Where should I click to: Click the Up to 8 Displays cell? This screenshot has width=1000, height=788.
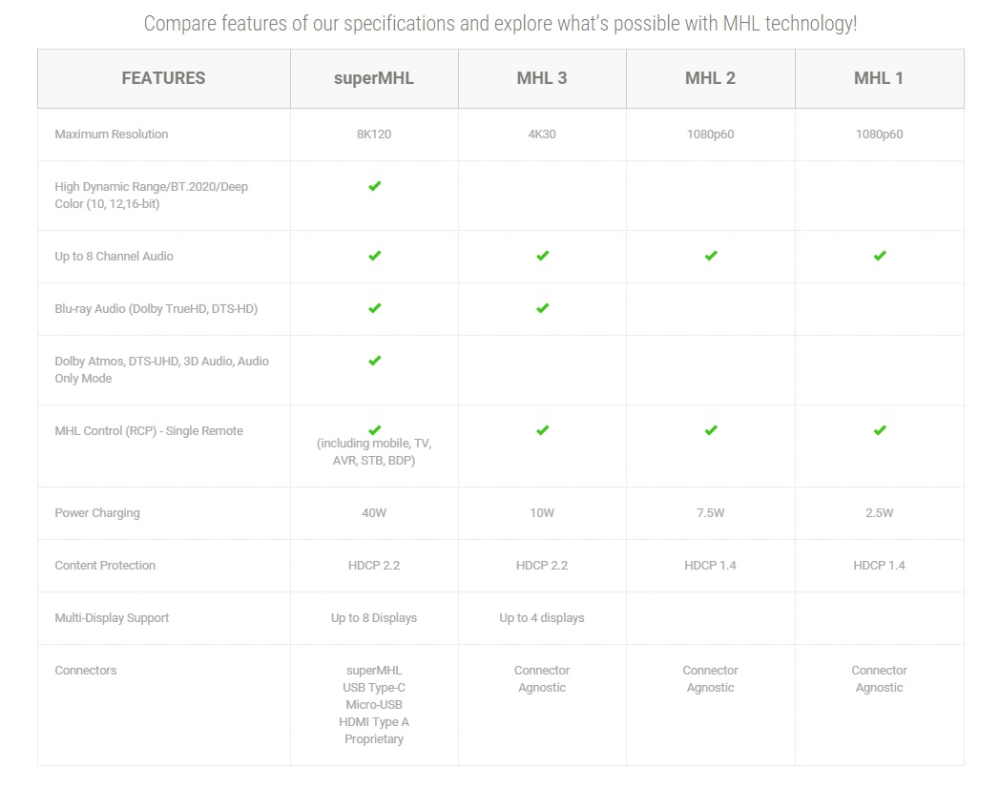coord(374,618)
